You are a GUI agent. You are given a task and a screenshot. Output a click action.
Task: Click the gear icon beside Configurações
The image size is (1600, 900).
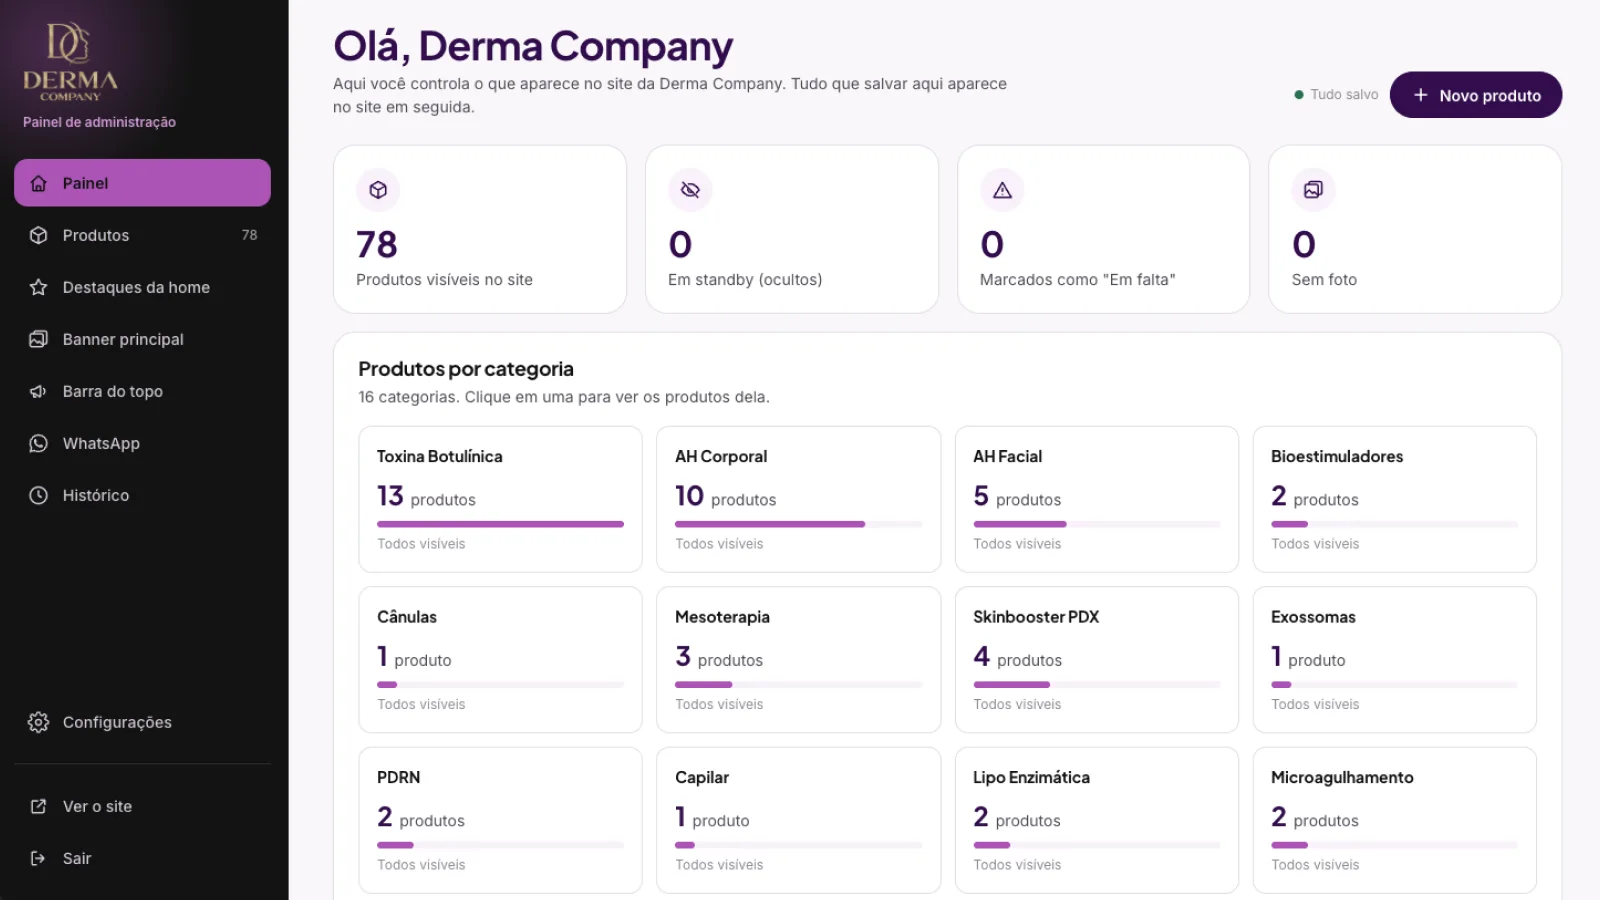(39, 722)
